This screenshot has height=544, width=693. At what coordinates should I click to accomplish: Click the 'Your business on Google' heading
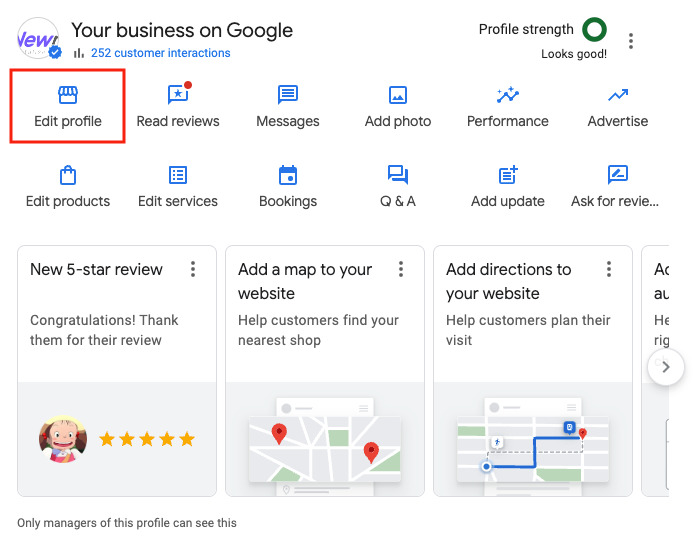(x=182, y=30)
